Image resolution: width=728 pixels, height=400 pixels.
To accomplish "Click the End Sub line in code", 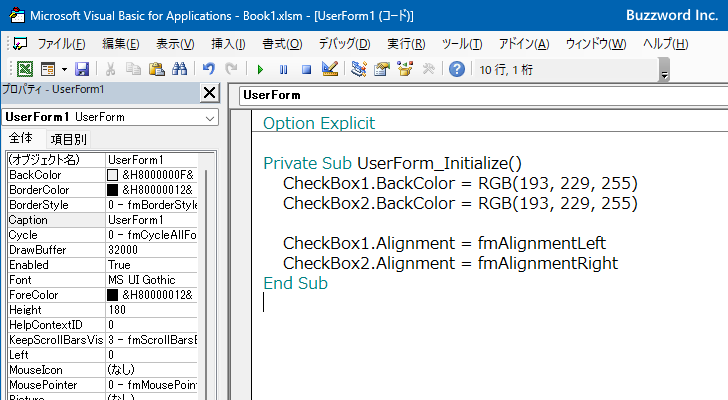I will pyautogui.click(x=295, y=283).
